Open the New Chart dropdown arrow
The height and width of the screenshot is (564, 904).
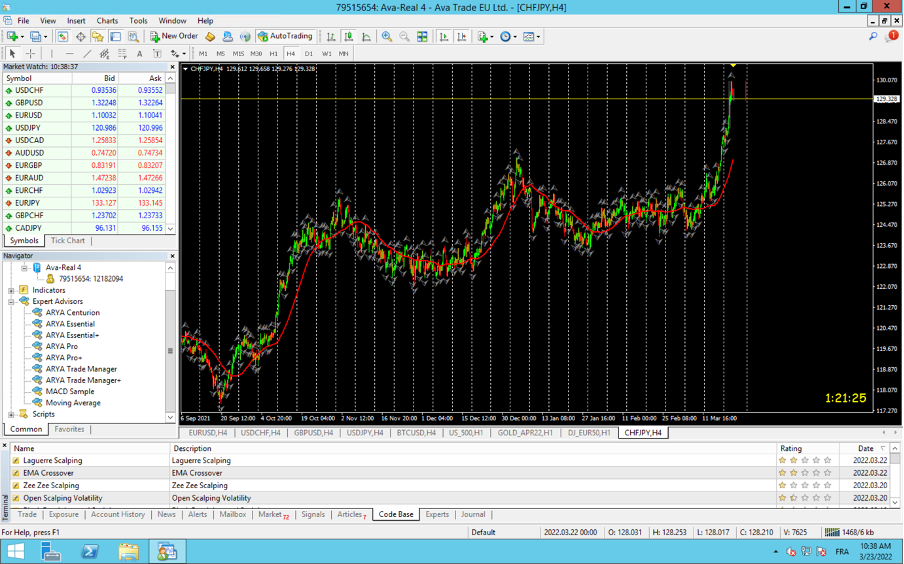point(22,36)
